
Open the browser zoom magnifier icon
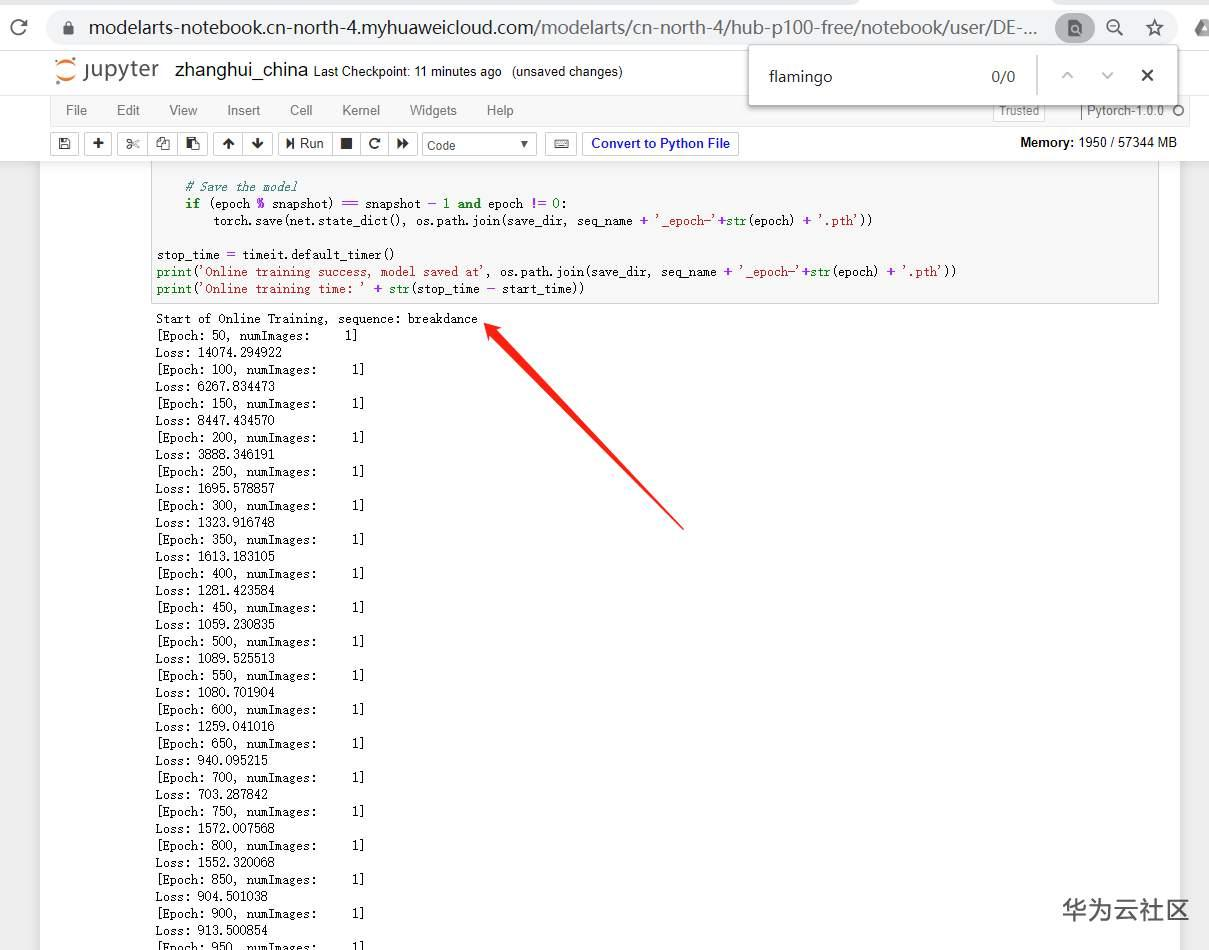(x=1115, y=28)
